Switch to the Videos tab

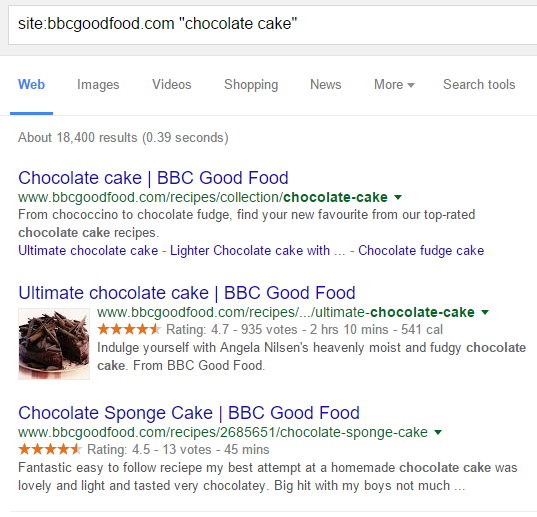pos(172,85)
